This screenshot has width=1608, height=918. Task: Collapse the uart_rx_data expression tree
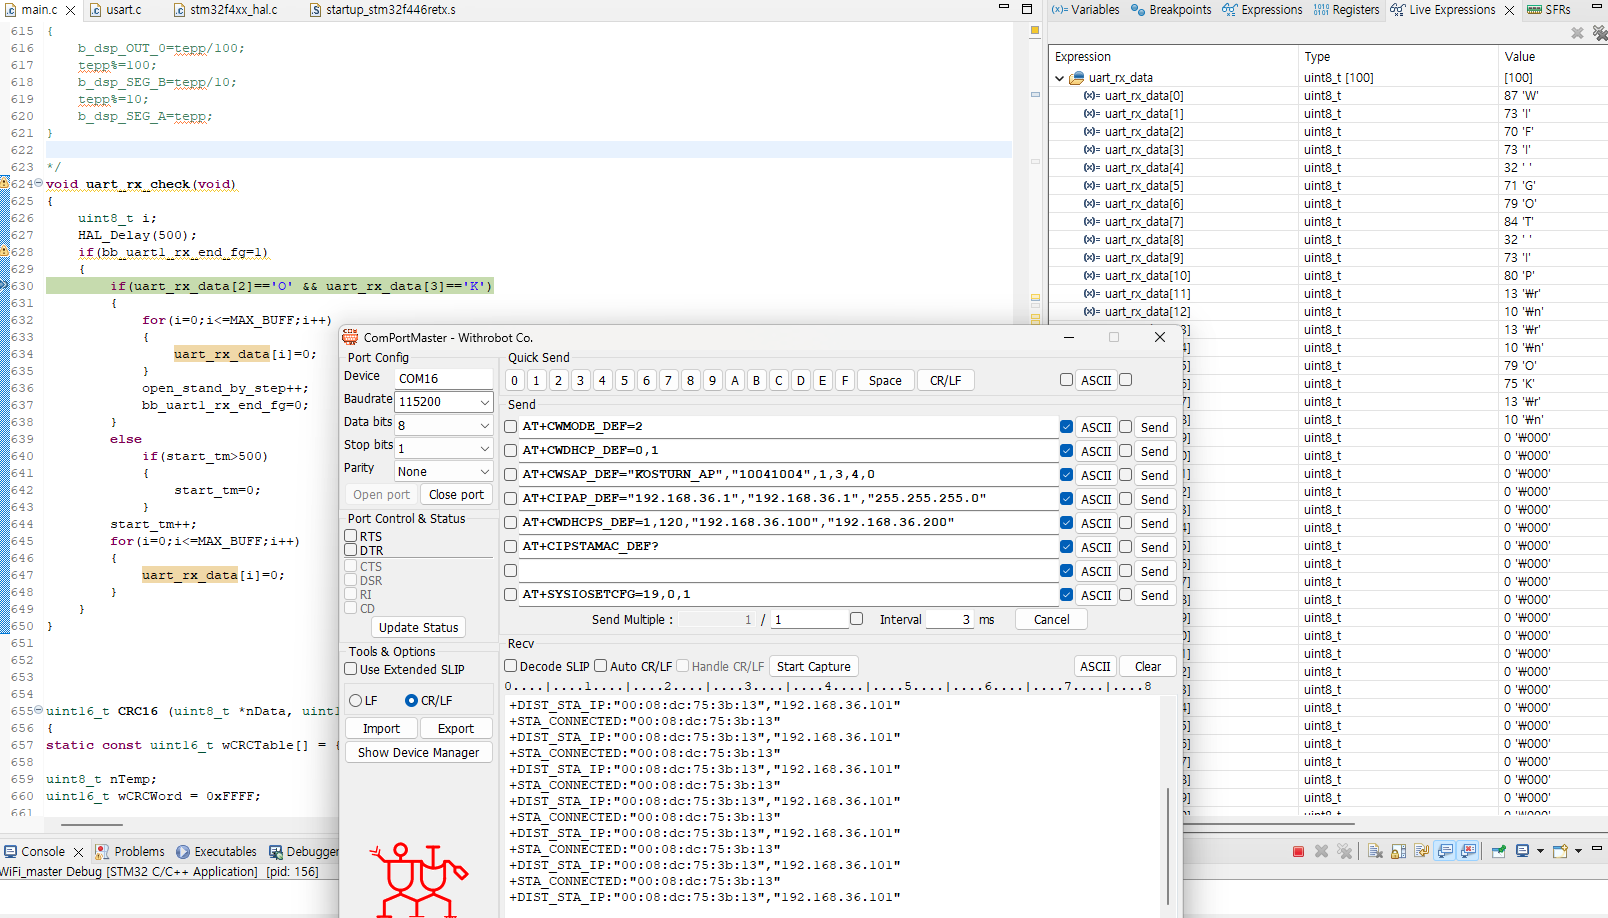click(1060, 78)
